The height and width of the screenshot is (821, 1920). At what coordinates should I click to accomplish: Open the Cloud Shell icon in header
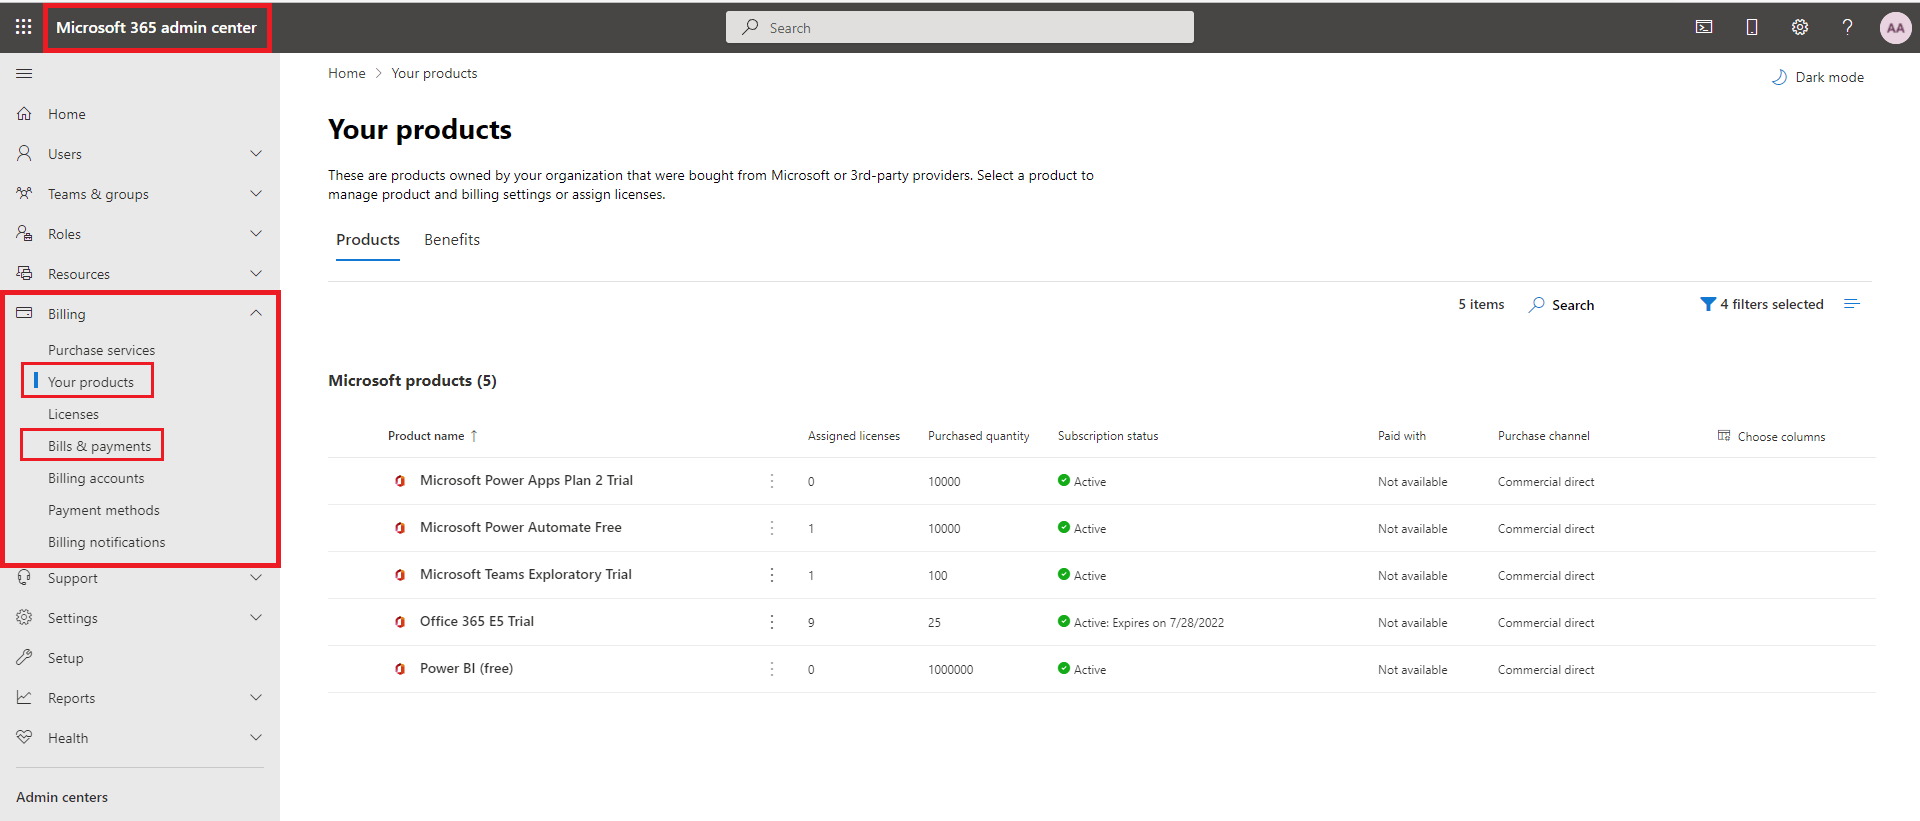pos(1704,27)
